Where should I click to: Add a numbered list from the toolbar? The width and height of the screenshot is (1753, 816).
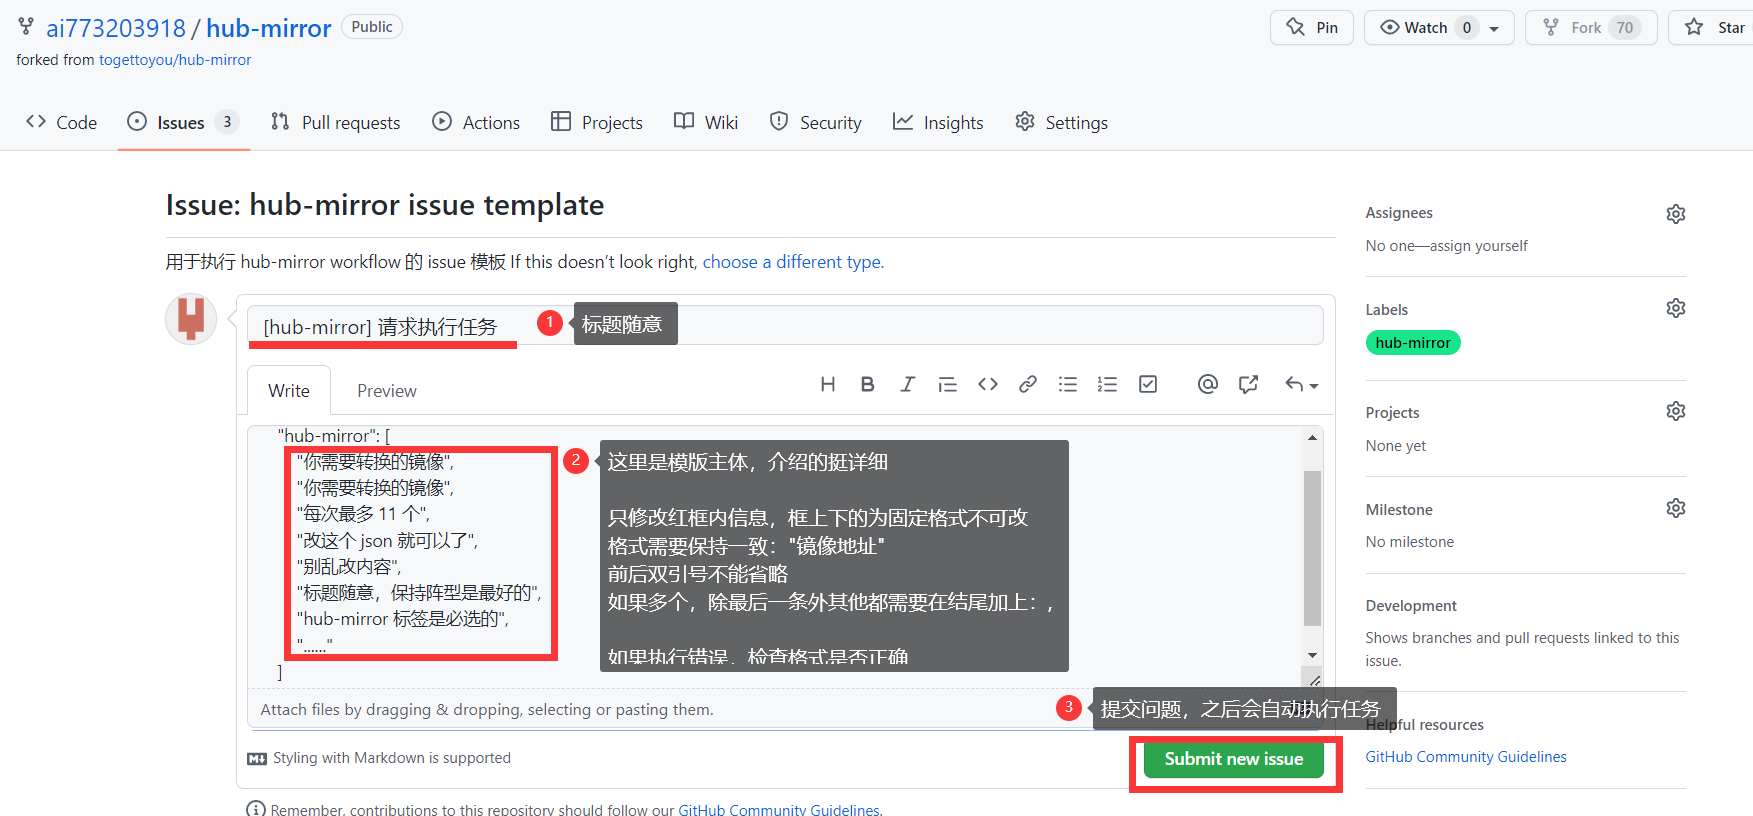tap(1107, 384)
